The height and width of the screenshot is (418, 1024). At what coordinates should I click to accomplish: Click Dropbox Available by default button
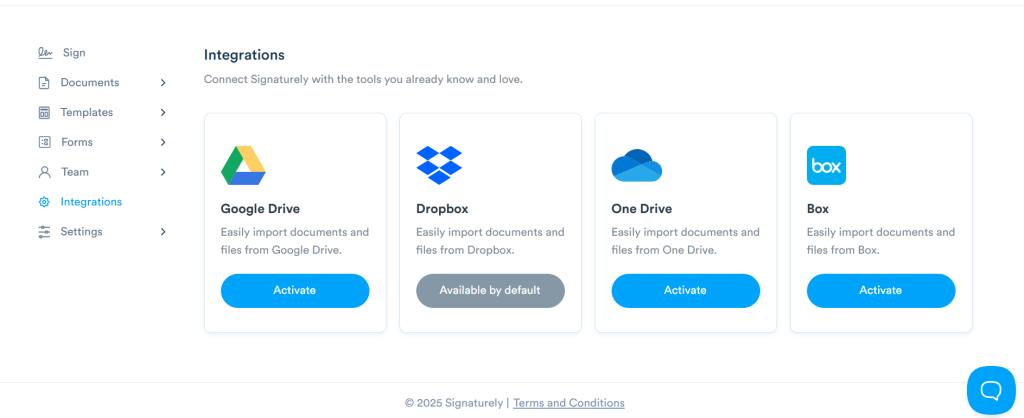tap(490, 291)
